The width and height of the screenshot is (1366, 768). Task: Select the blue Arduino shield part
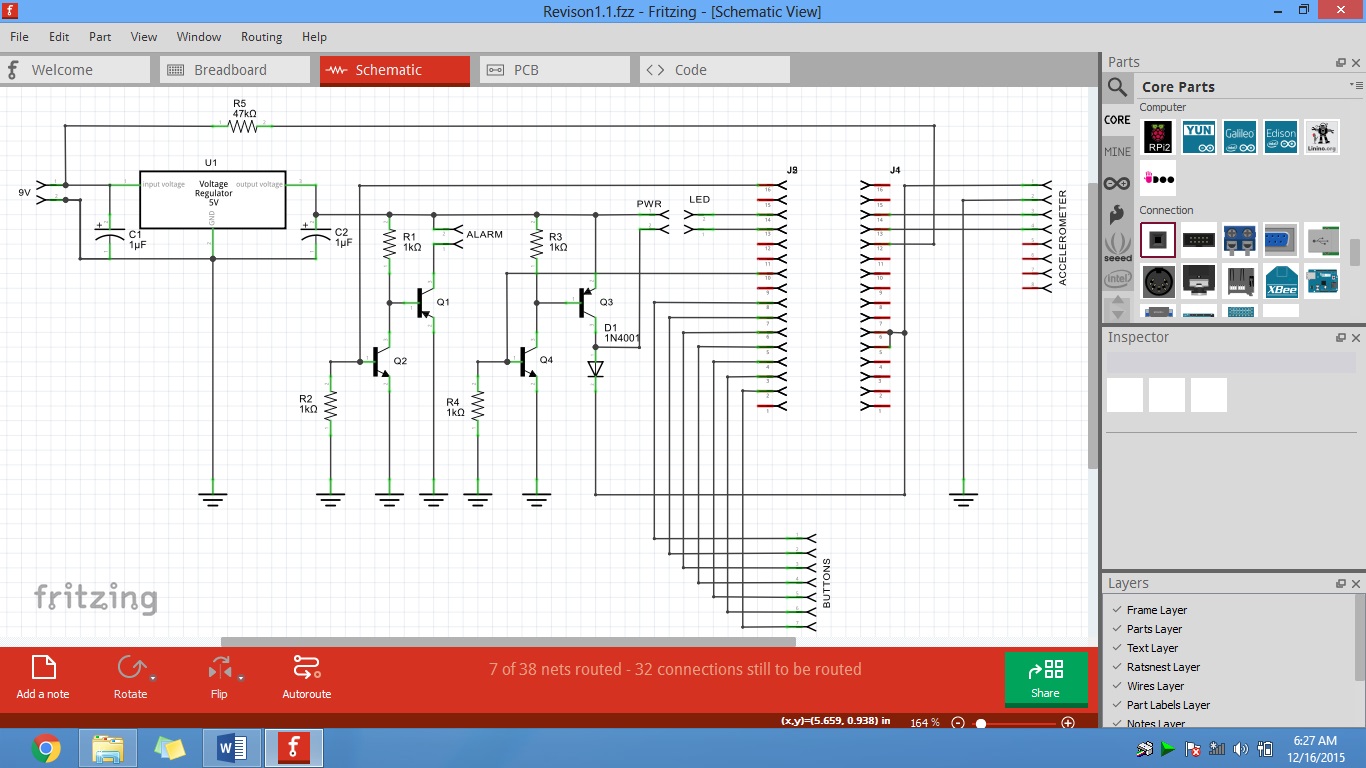tap(1322, 281)
